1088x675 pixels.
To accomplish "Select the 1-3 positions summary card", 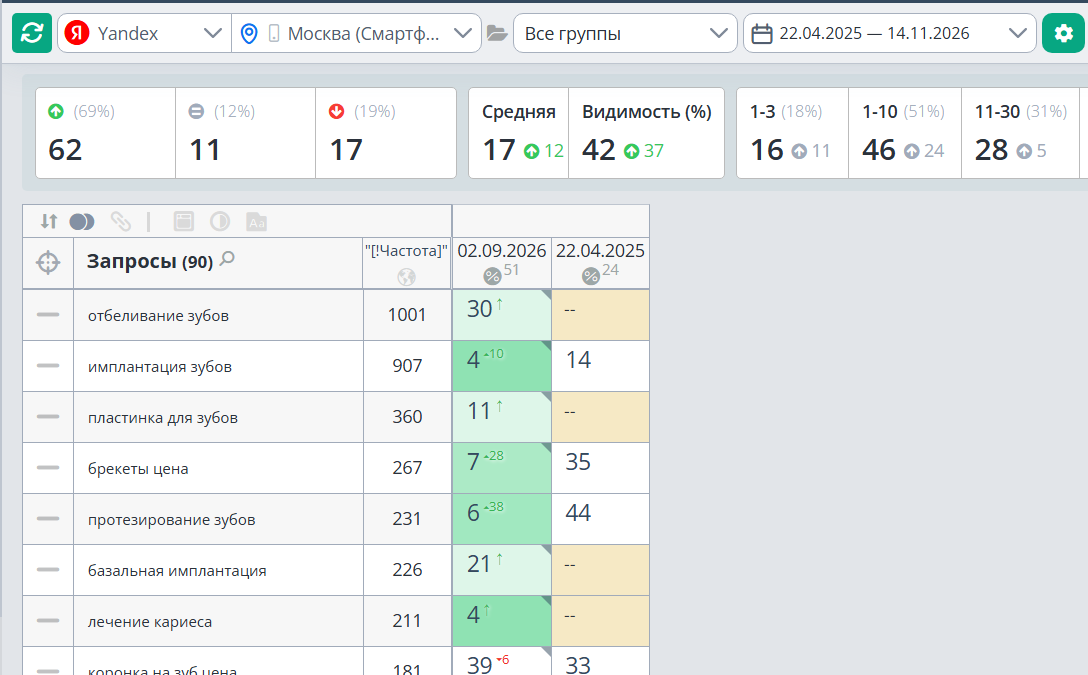I will (792, 133).
